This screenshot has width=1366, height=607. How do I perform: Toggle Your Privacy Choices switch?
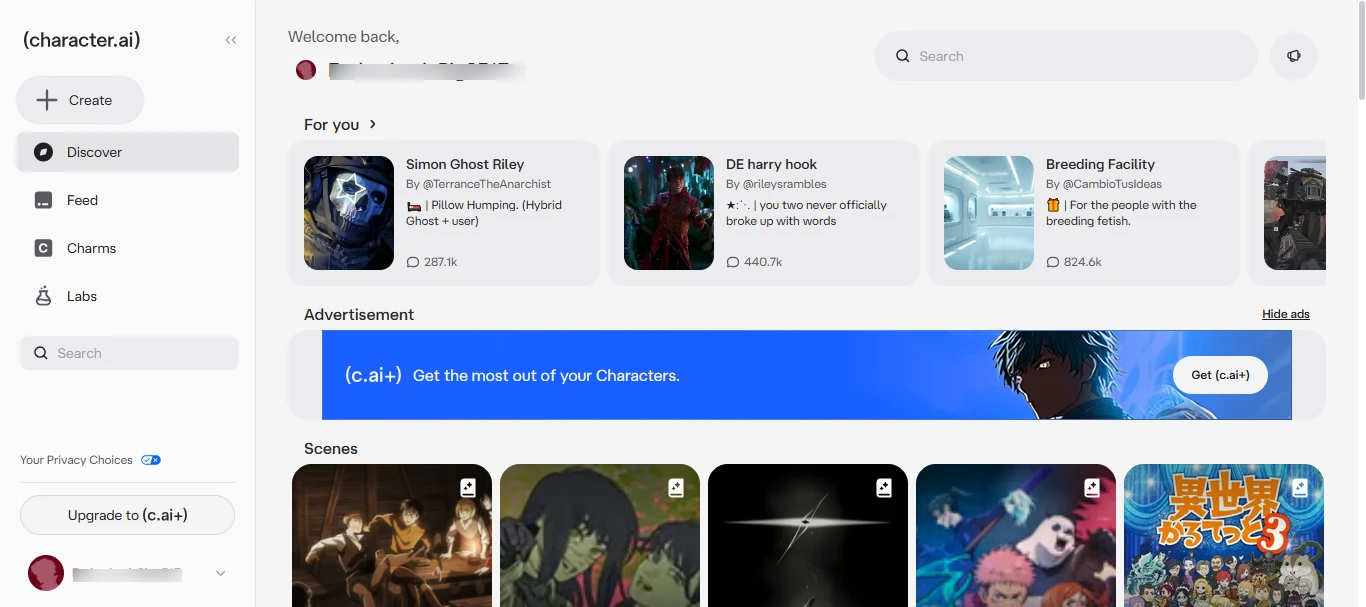[x=151, y=460]
